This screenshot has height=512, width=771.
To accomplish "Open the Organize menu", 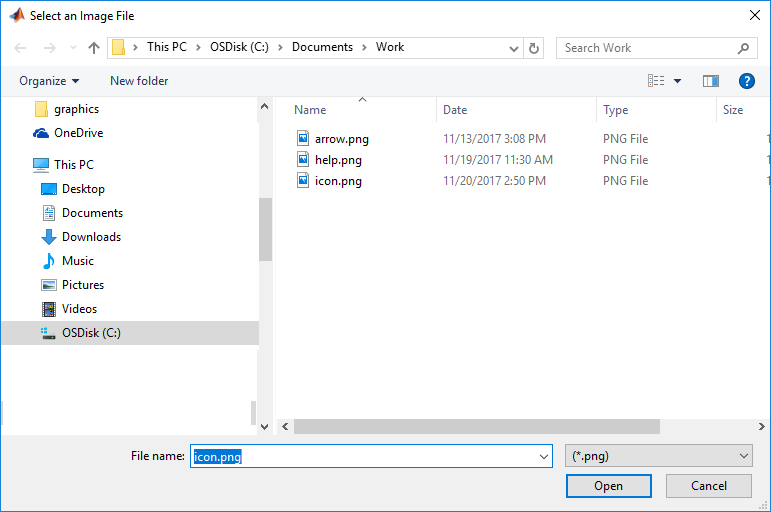I will coord(49,81).
